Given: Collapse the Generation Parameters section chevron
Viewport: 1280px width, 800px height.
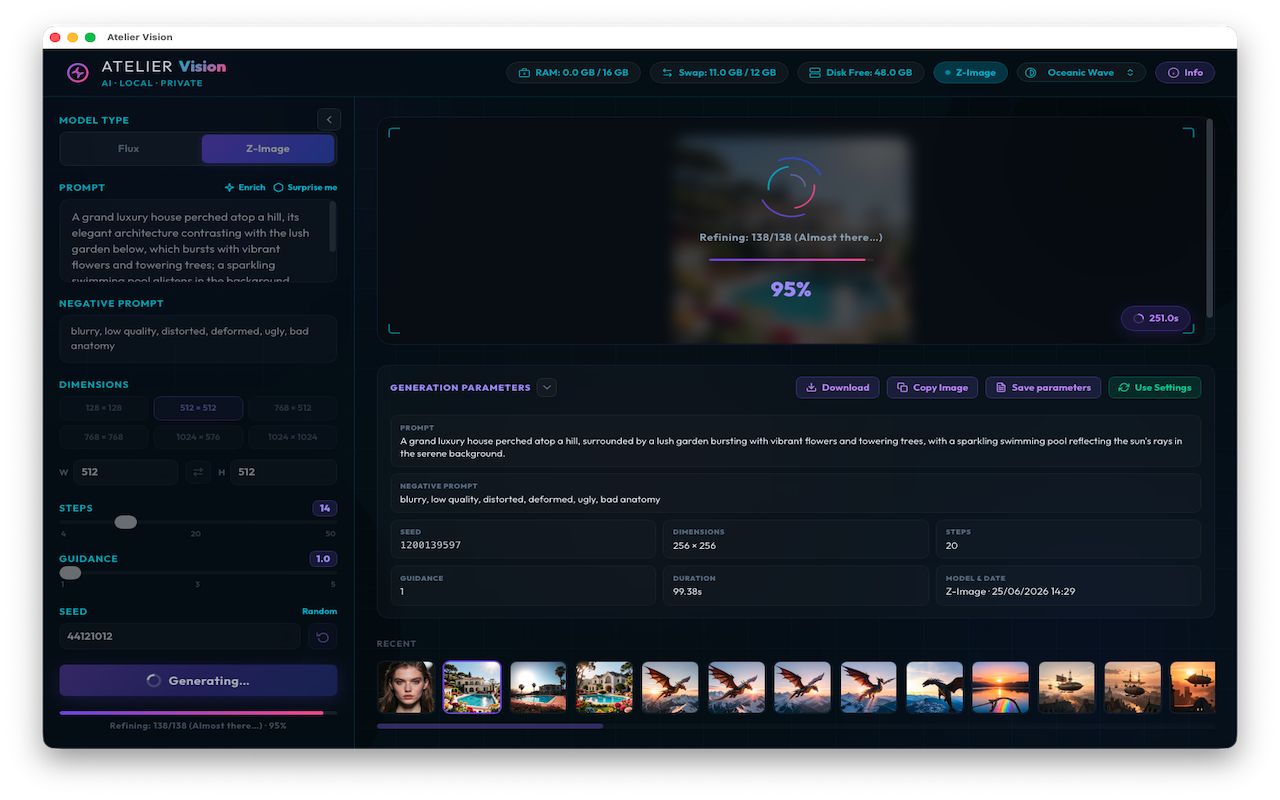Looking at the screenshot, I should 546,388.
